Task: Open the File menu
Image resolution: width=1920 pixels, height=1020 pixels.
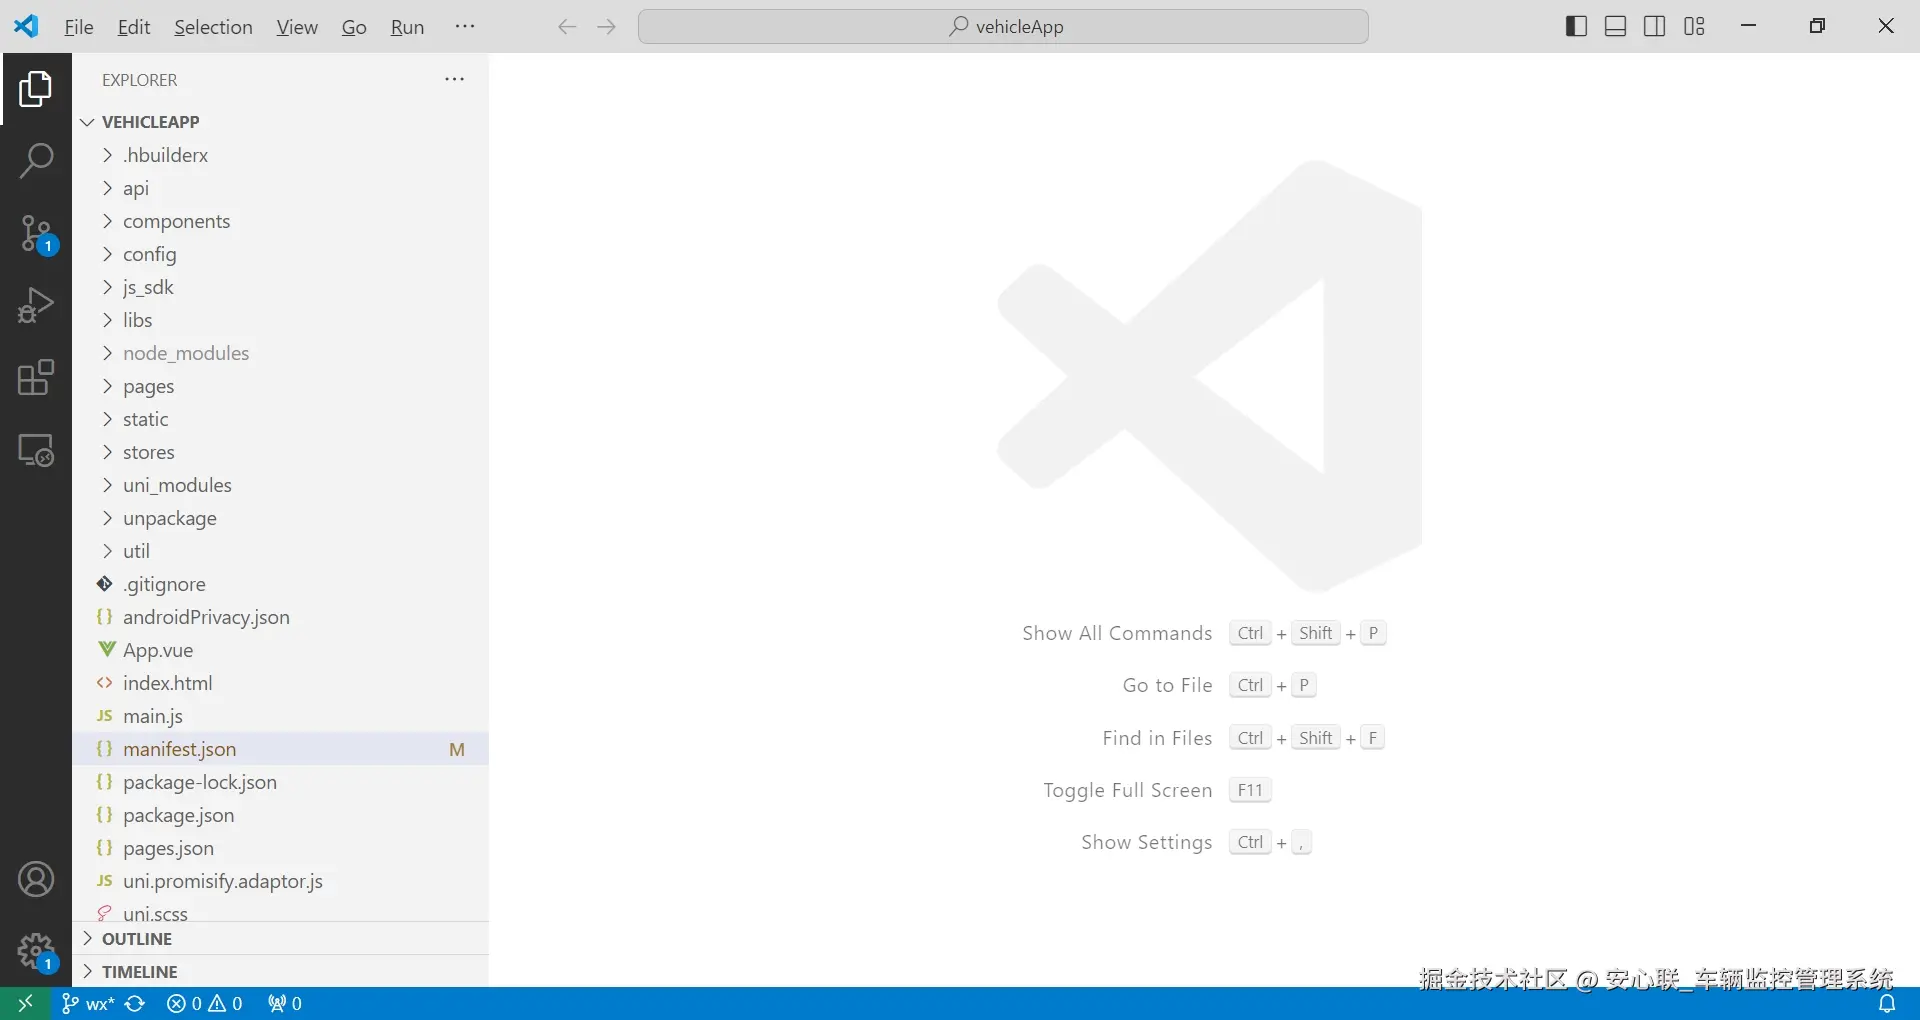Action: (x=79, y=27)
